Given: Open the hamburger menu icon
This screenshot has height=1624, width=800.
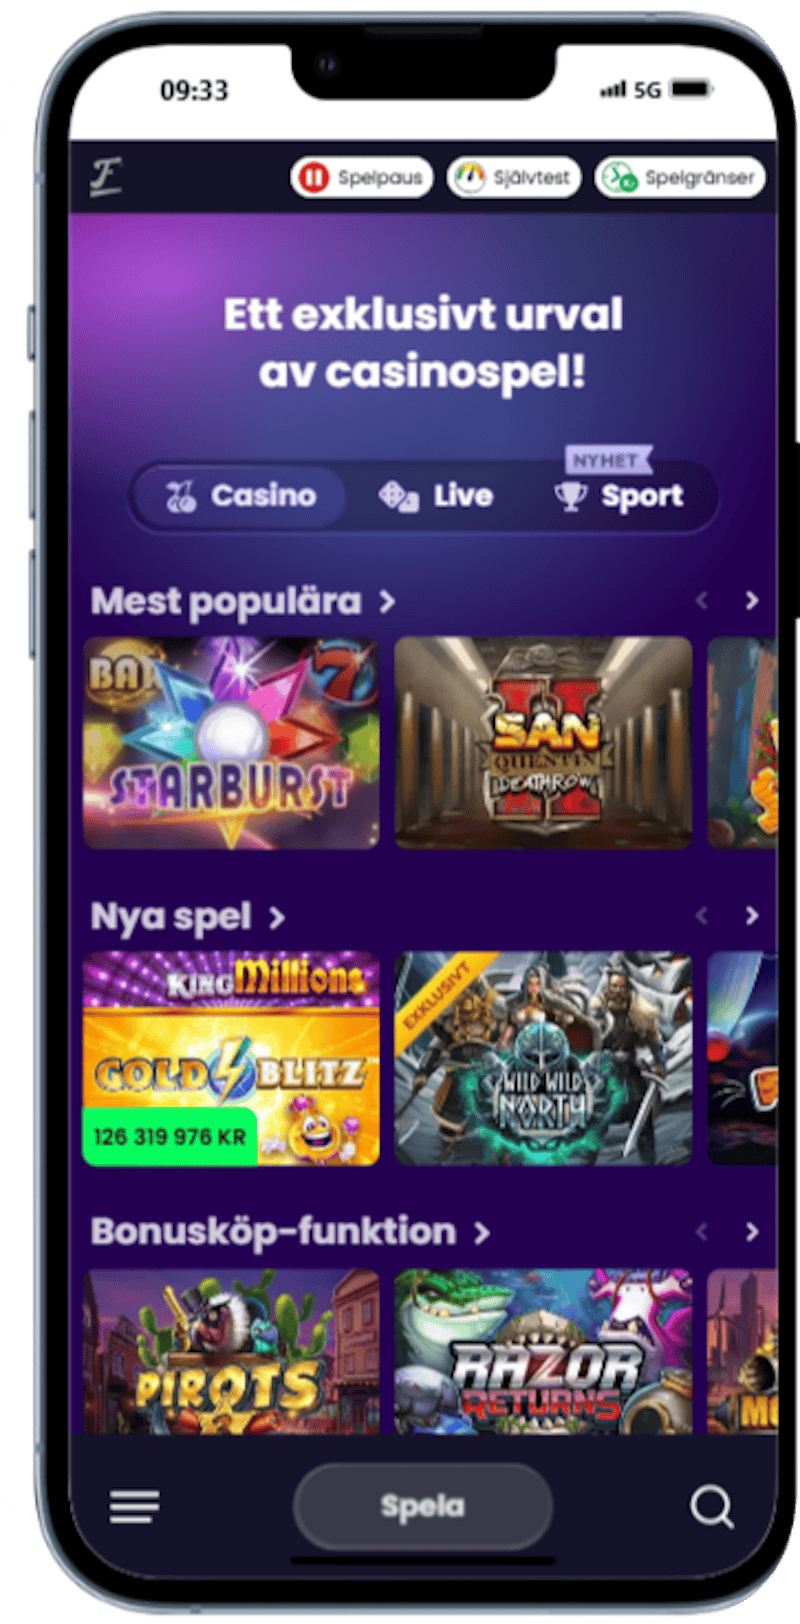Looking at the screenshot, I should pyautogui.click(x=135, y=1506).
